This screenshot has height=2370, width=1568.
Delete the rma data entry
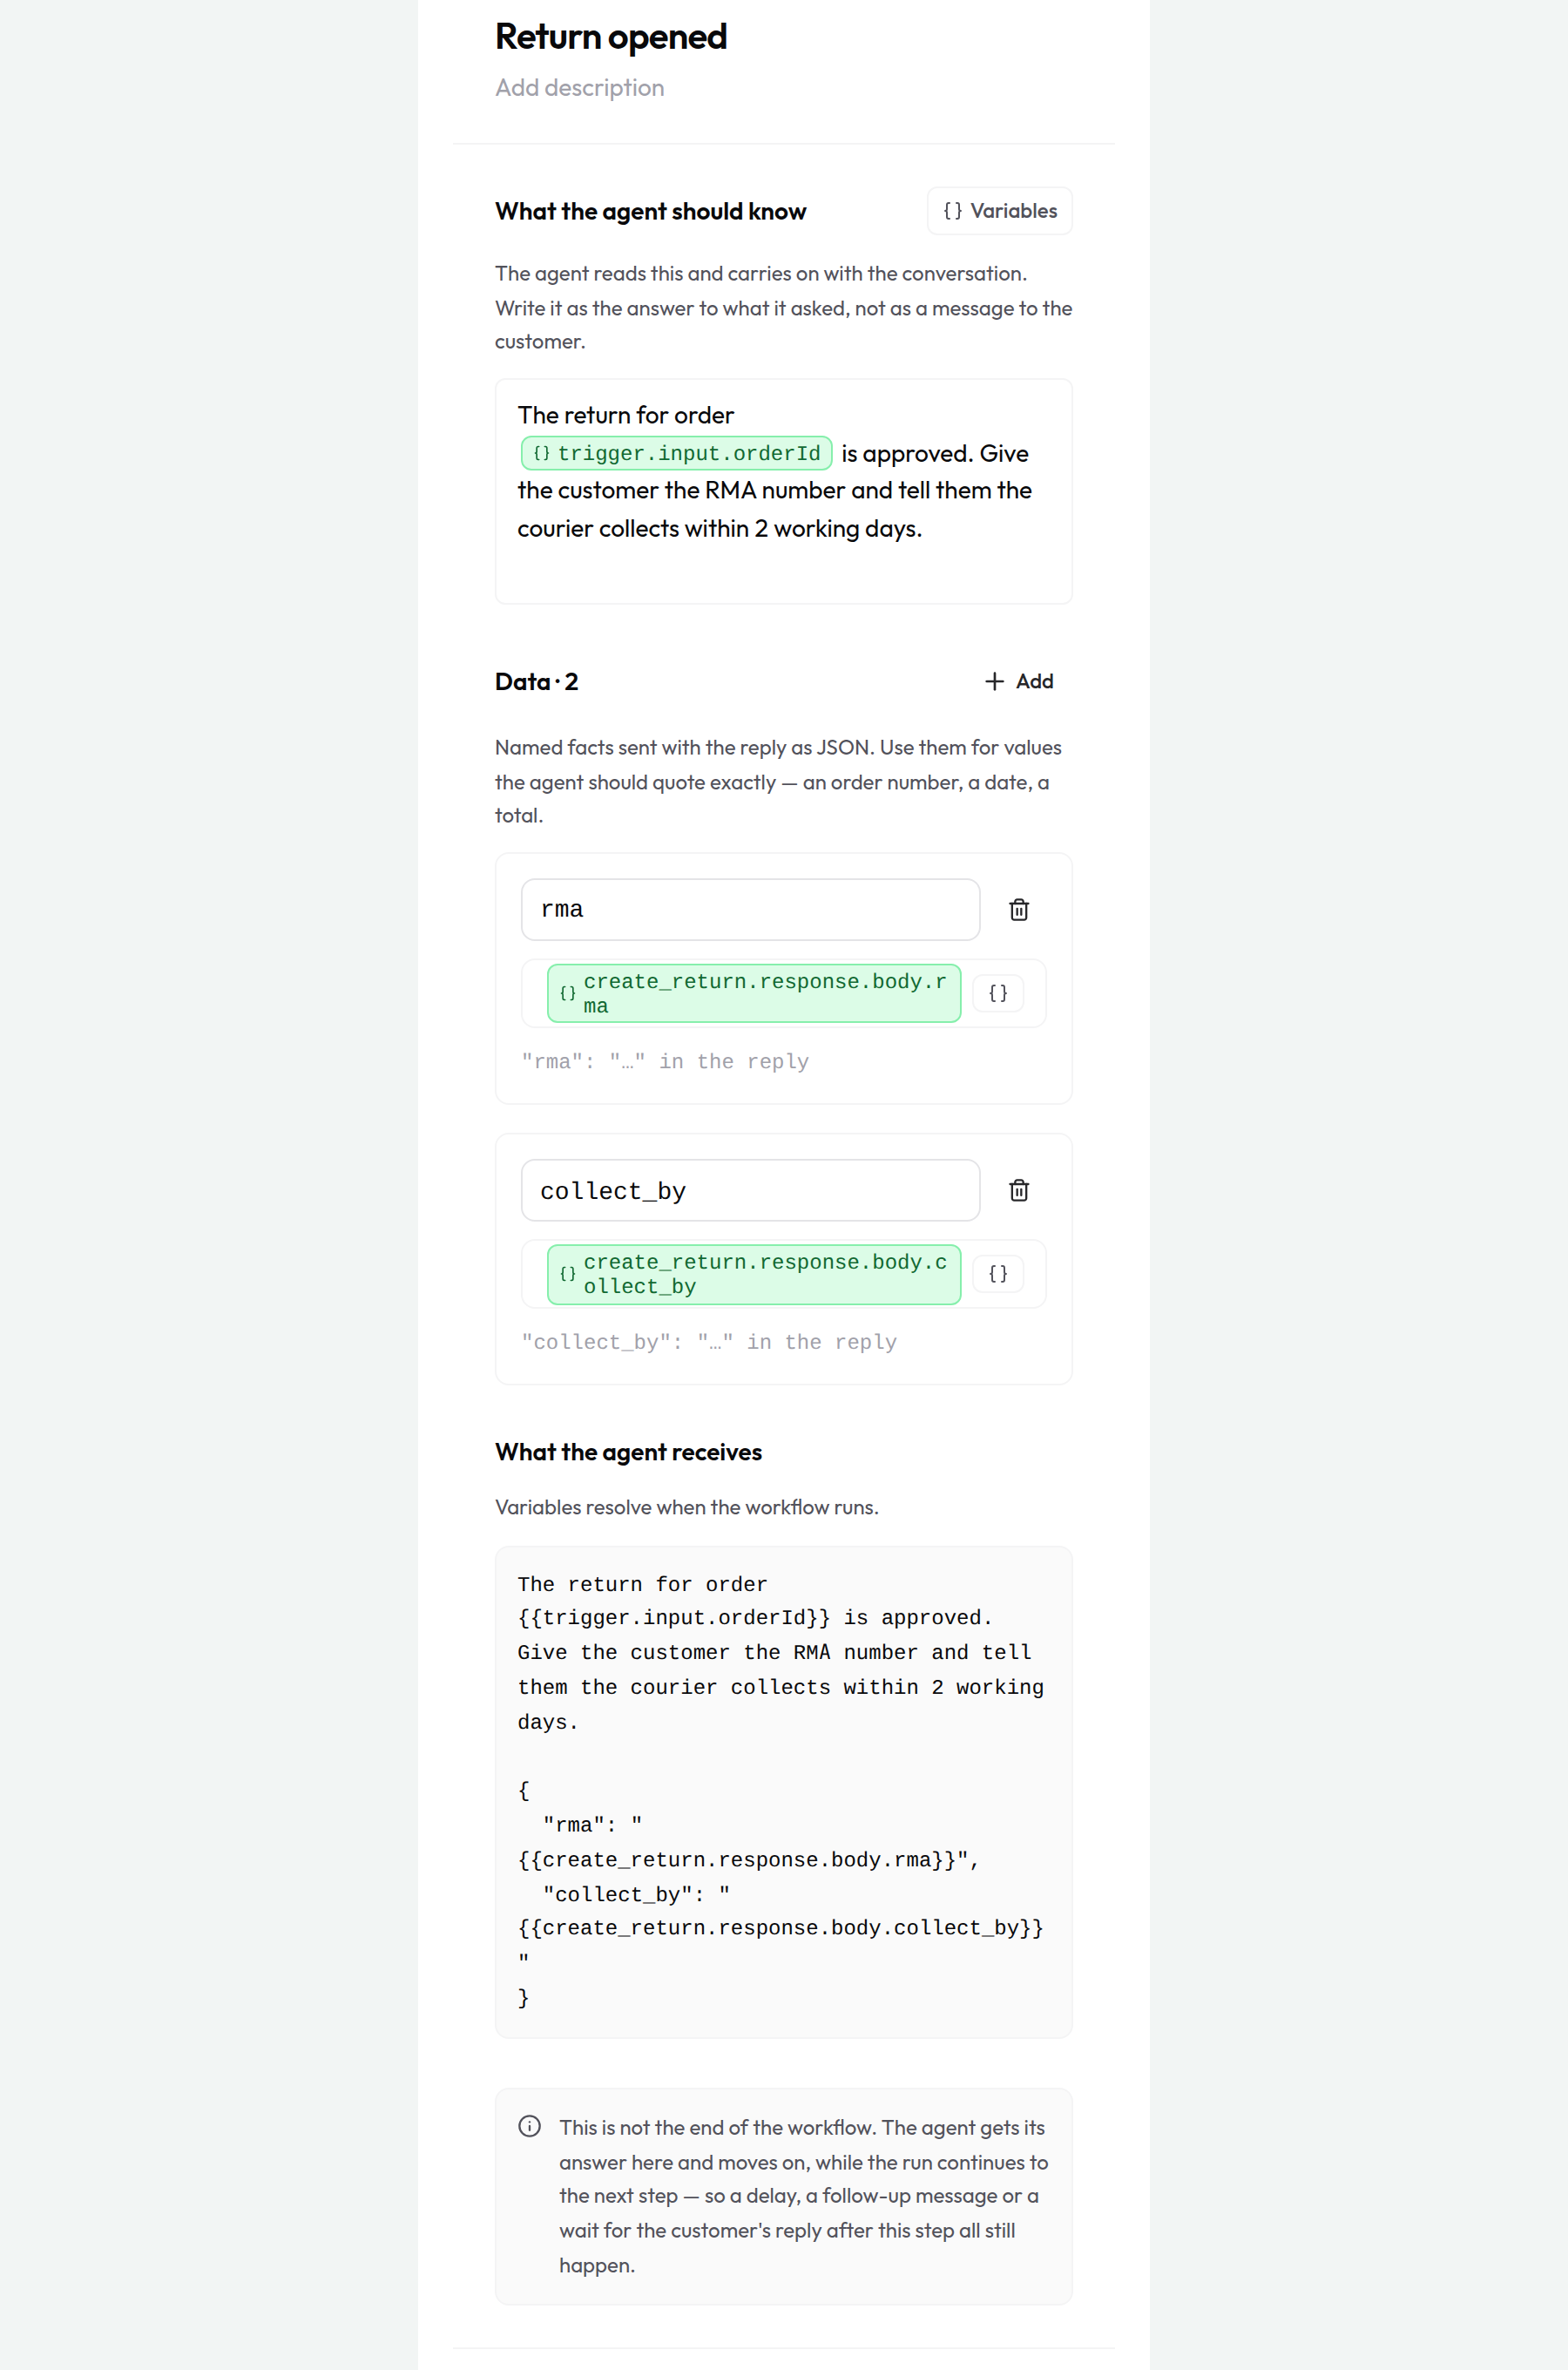pyautogui.click(x=1018, y=909)
